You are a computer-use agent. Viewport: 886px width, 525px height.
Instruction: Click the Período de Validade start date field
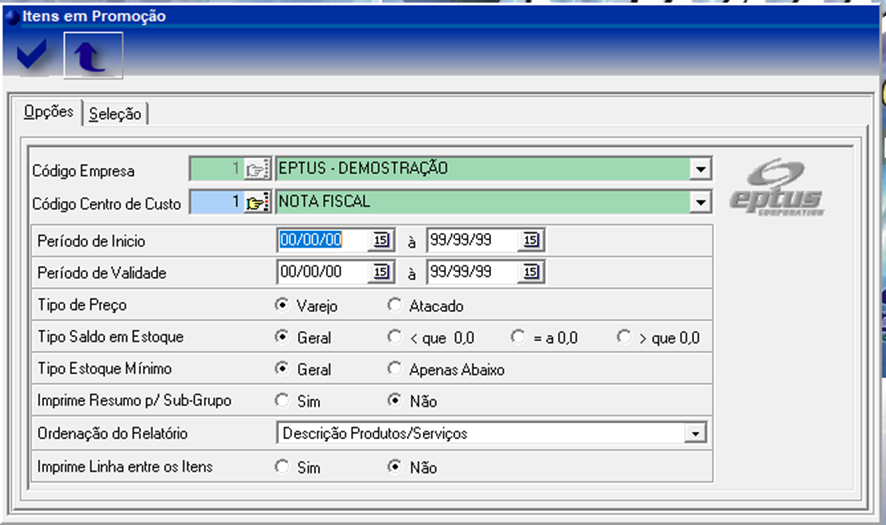pyautogui.click(x=322, y=272)
